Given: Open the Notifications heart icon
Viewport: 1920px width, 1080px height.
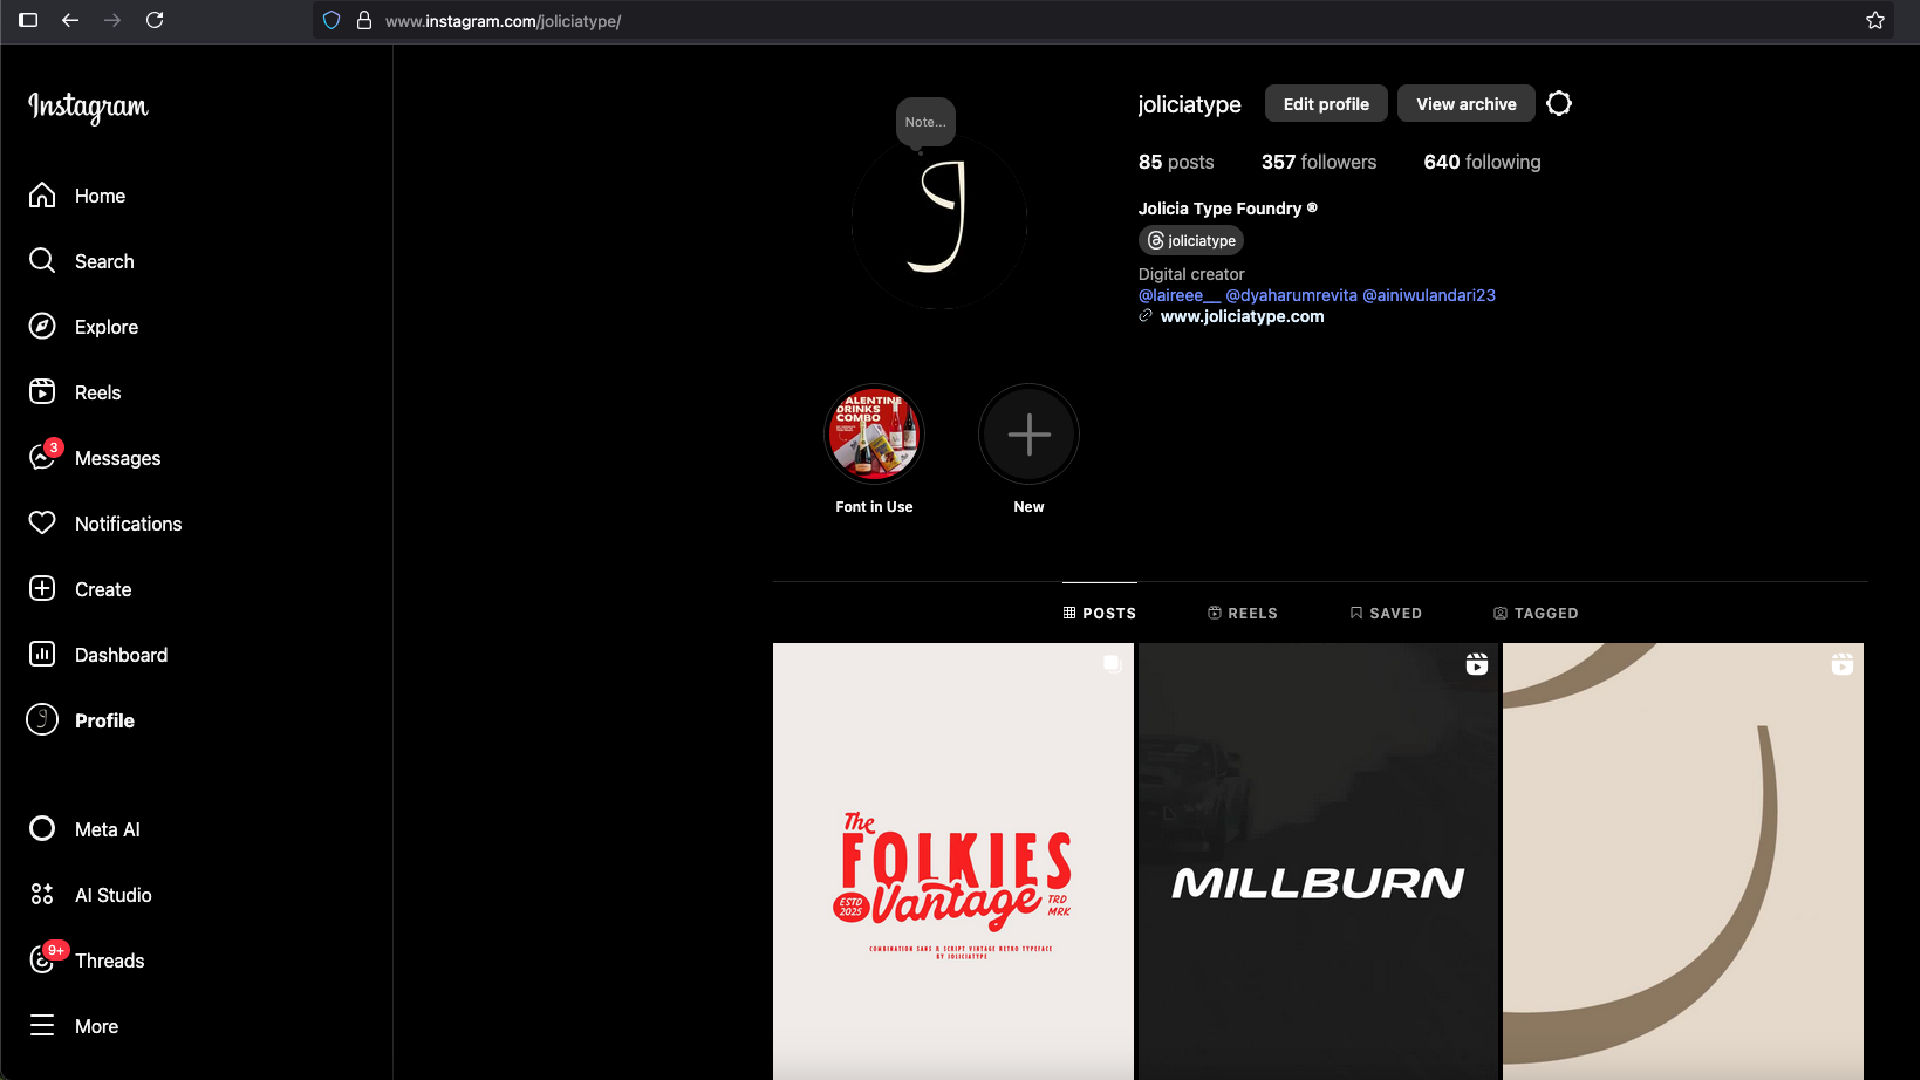Looking at the screenshot, I should [x=42, y=523].
